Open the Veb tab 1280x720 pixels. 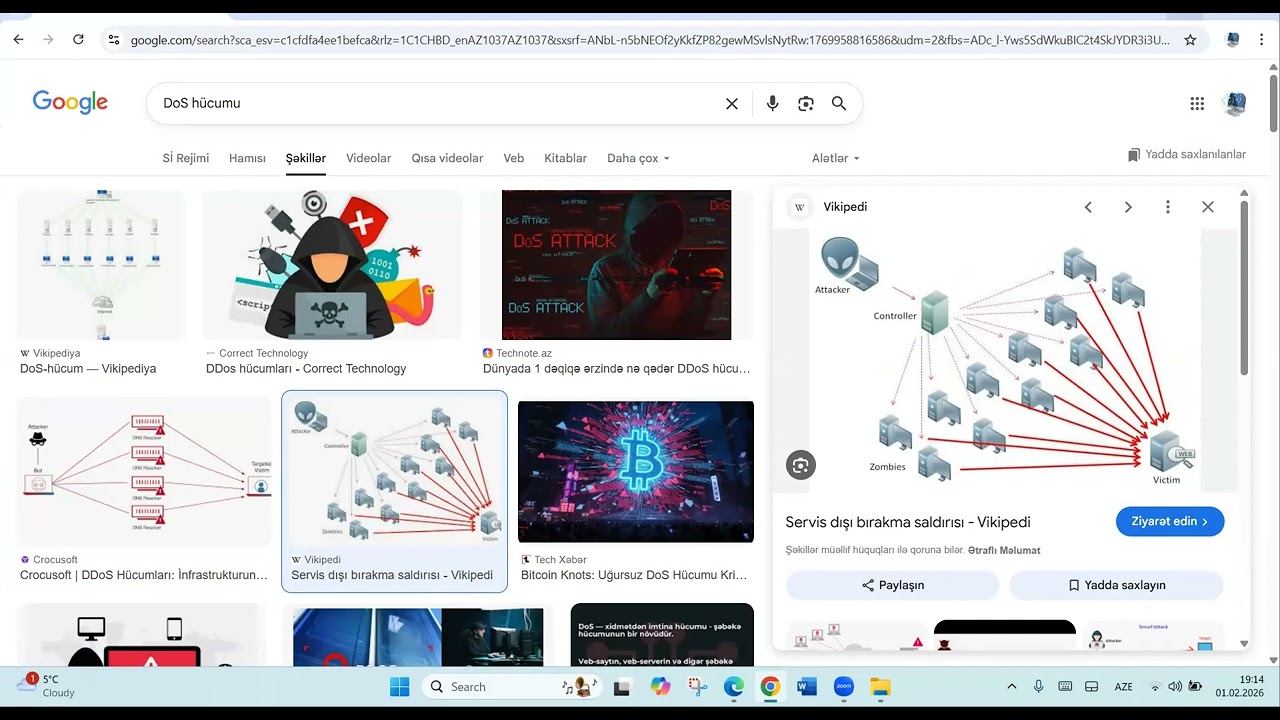514,158
